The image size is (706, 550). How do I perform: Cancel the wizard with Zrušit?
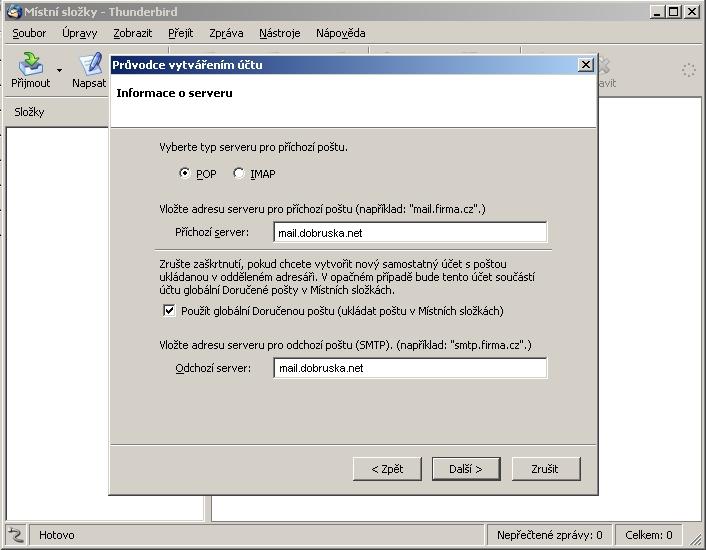545,468
